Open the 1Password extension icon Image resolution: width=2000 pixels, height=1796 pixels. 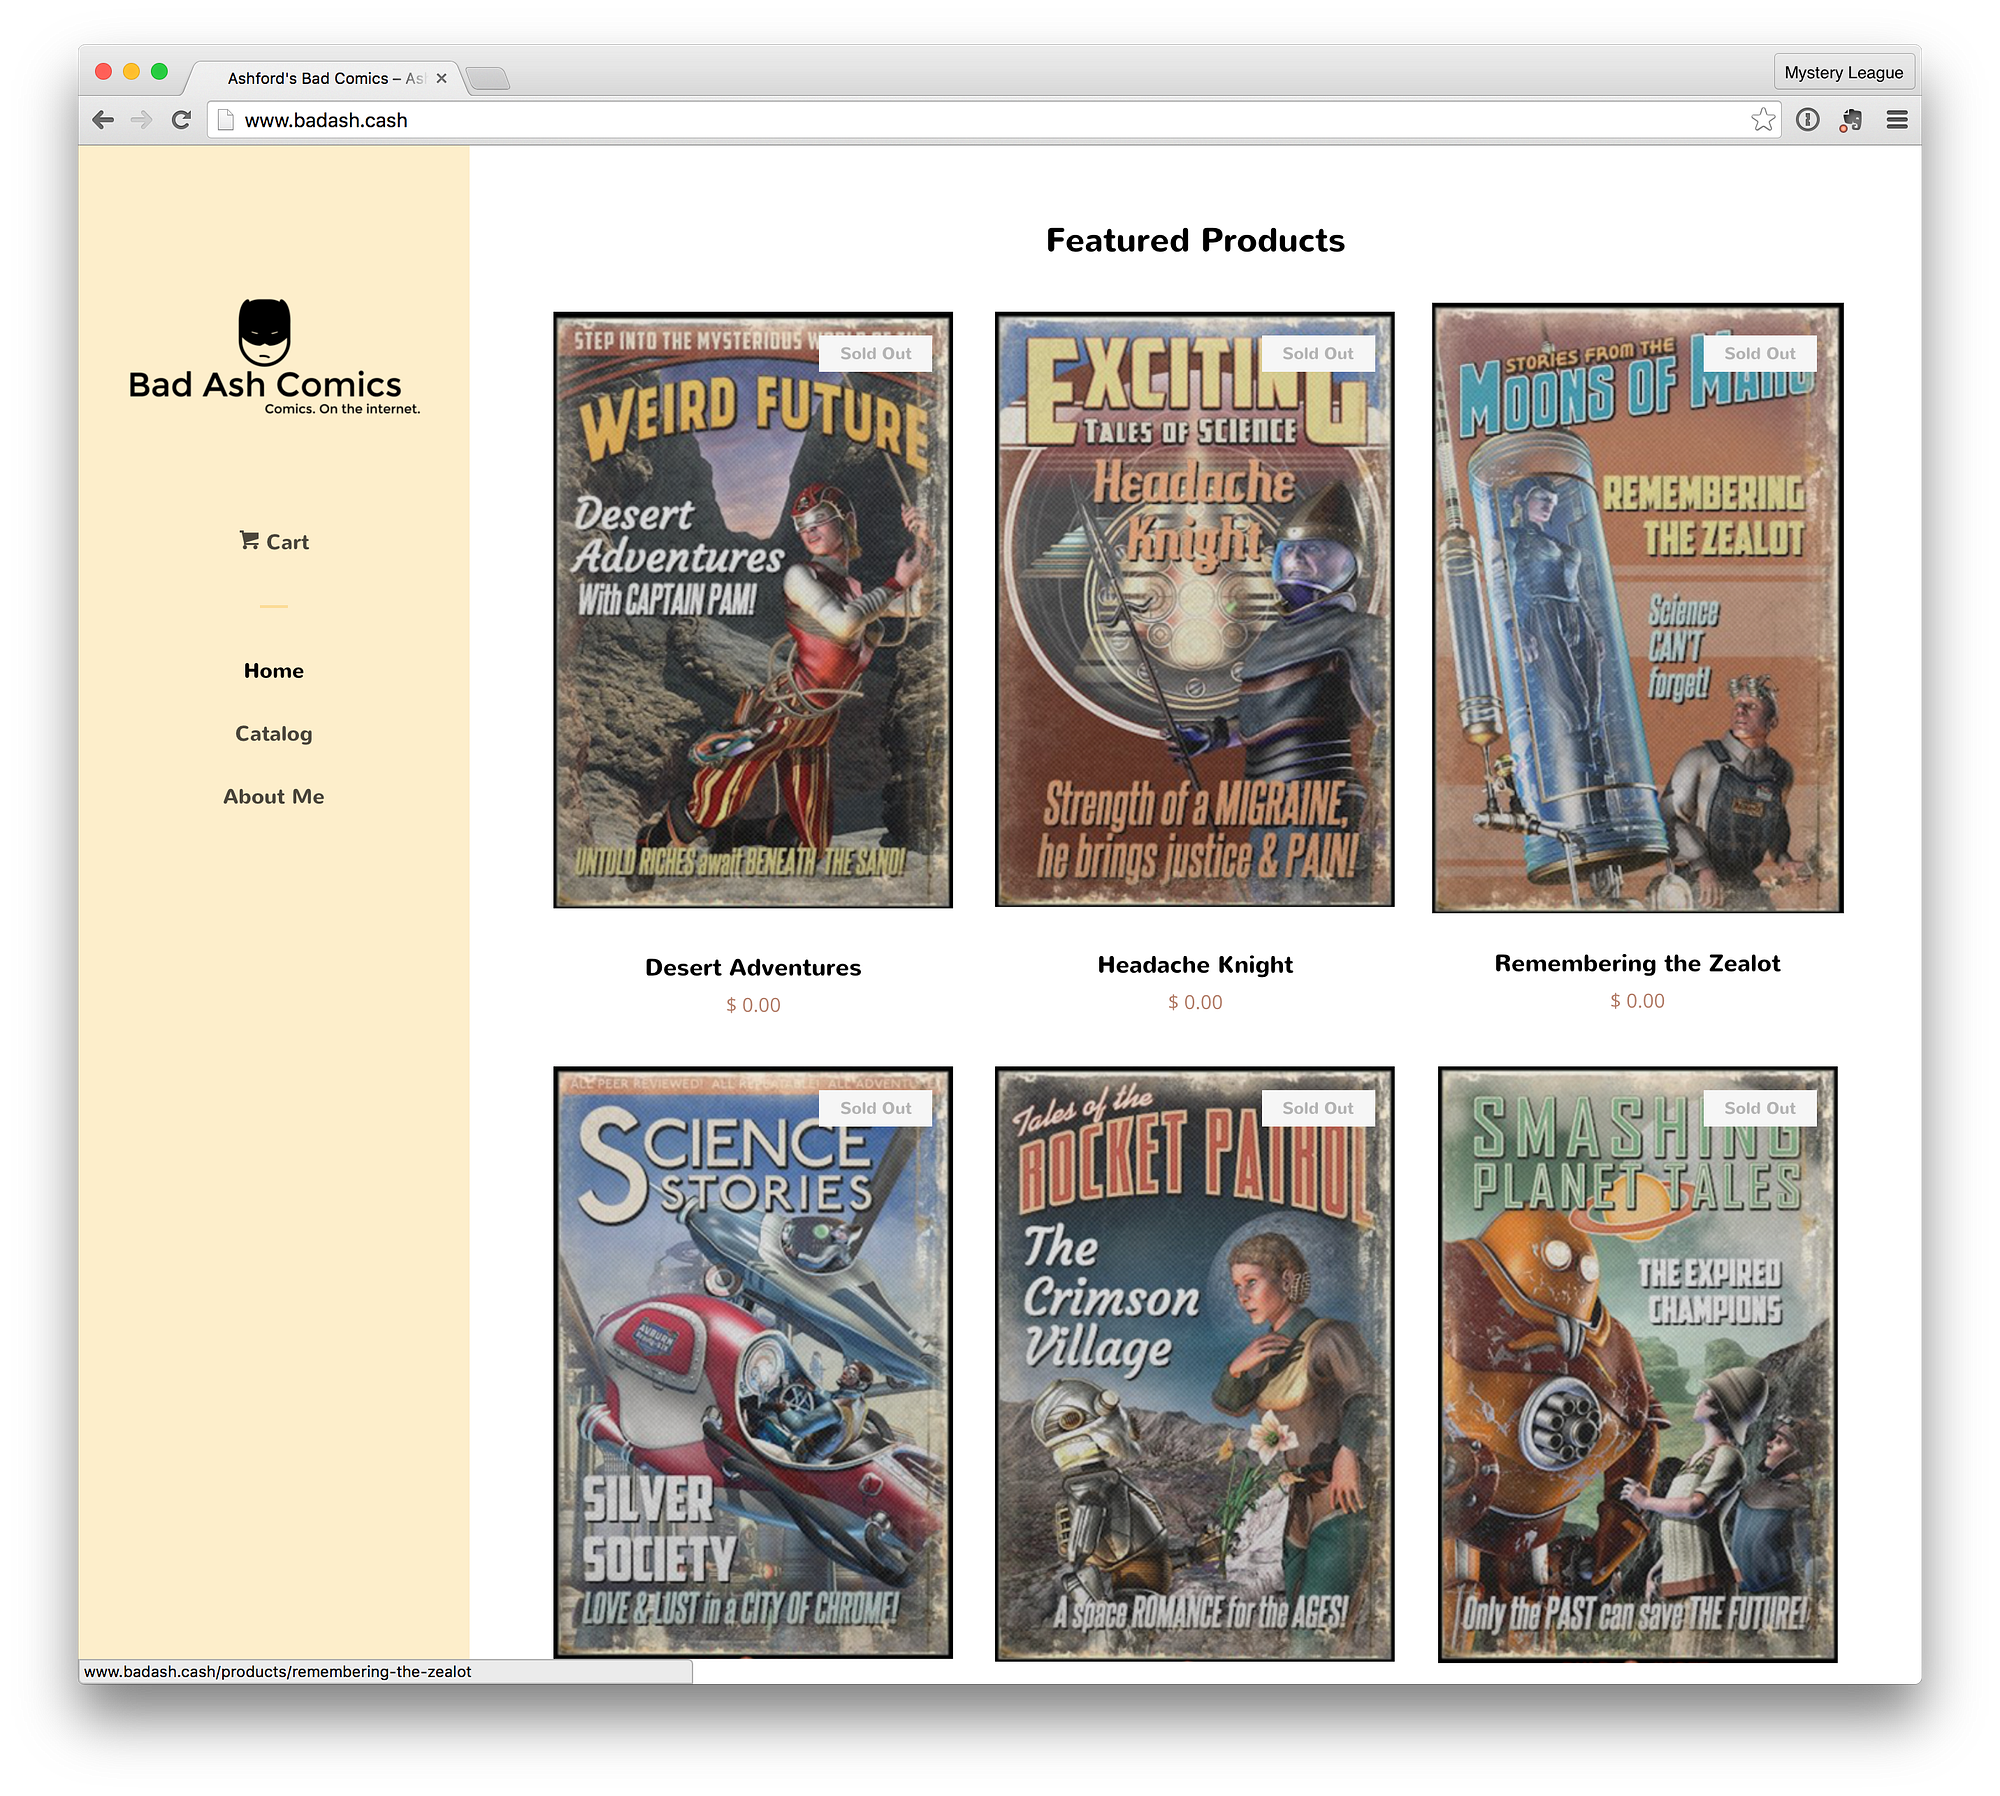coord(1807,120)
